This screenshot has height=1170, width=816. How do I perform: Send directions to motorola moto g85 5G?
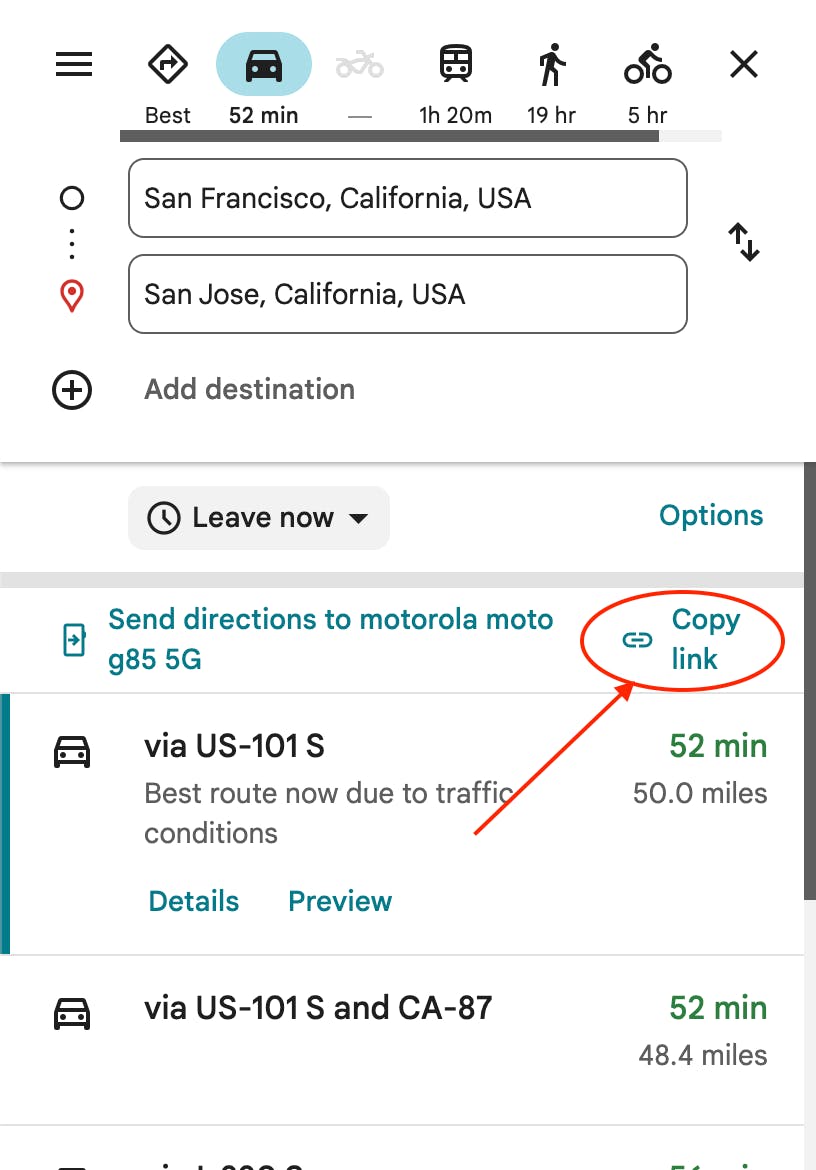(x=330, y=640)
